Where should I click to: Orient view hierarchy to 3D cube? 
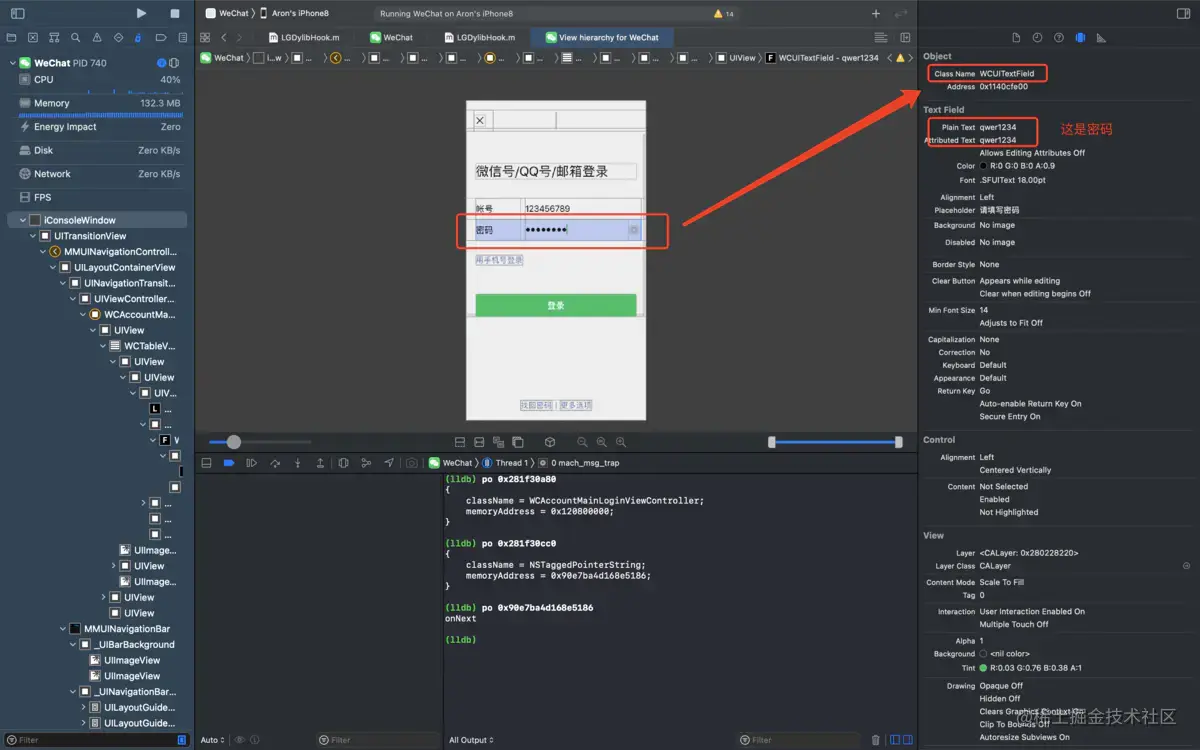pyautogui.click(x=550, y=442)
